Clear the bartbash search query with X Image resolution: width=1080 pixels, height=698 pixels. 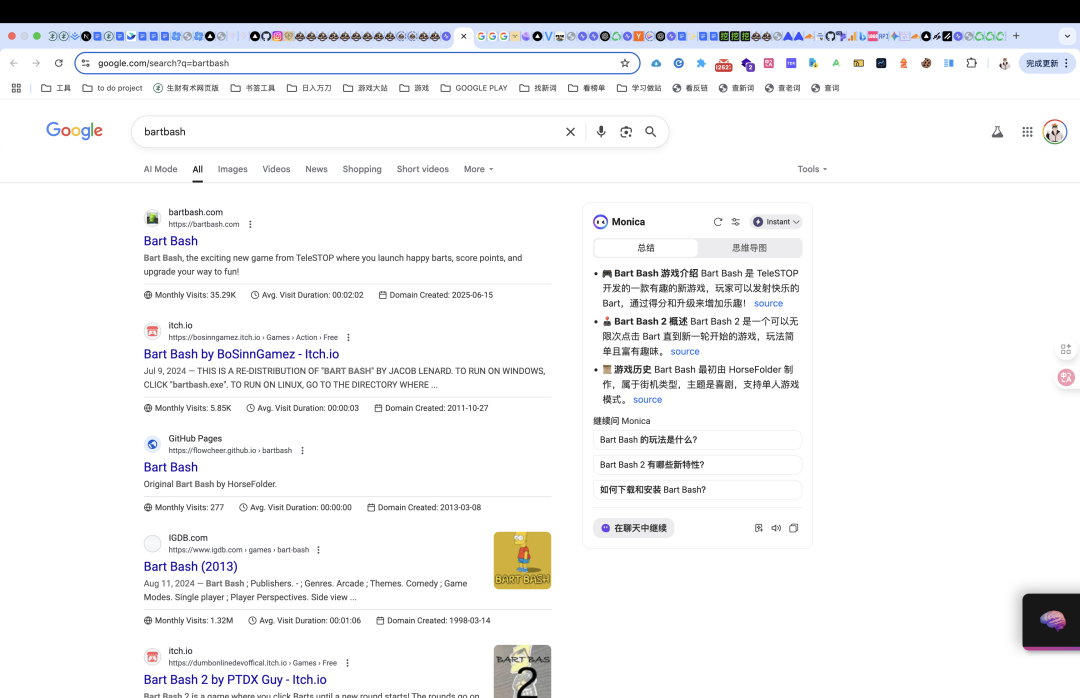coord(570,132)
